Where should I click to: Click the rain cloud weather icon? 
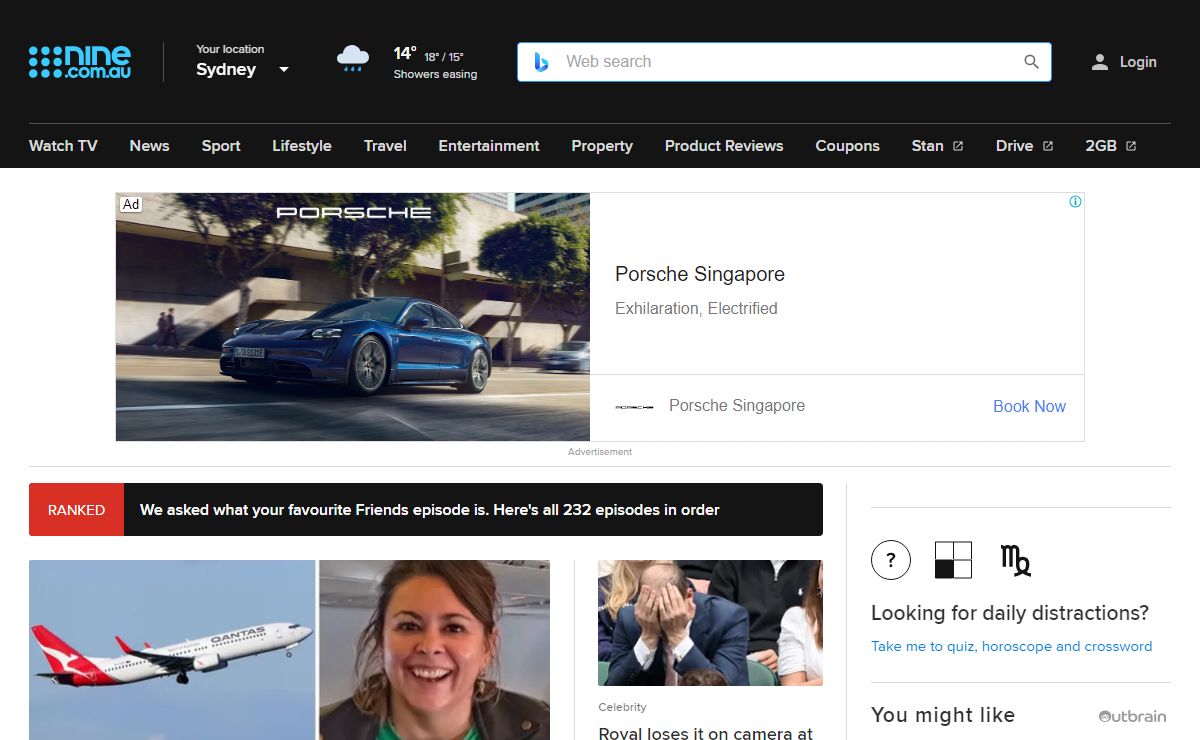tap(352, 59)
